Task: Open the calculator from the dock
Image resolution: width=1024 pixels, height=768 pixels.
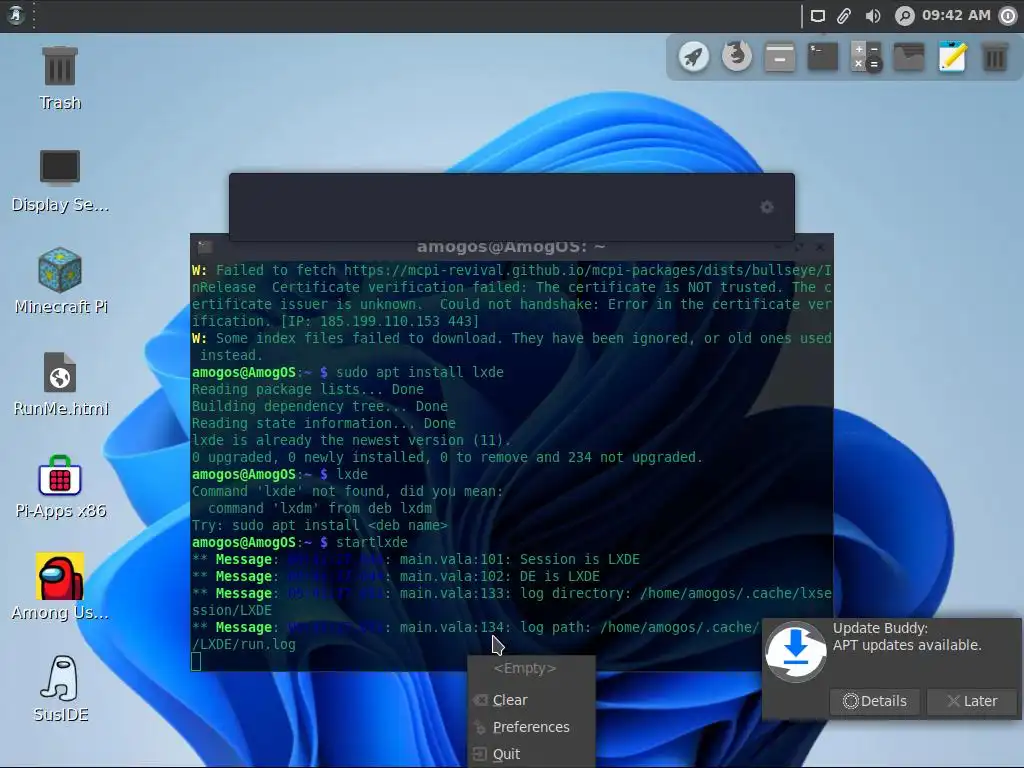Action: 866,57
